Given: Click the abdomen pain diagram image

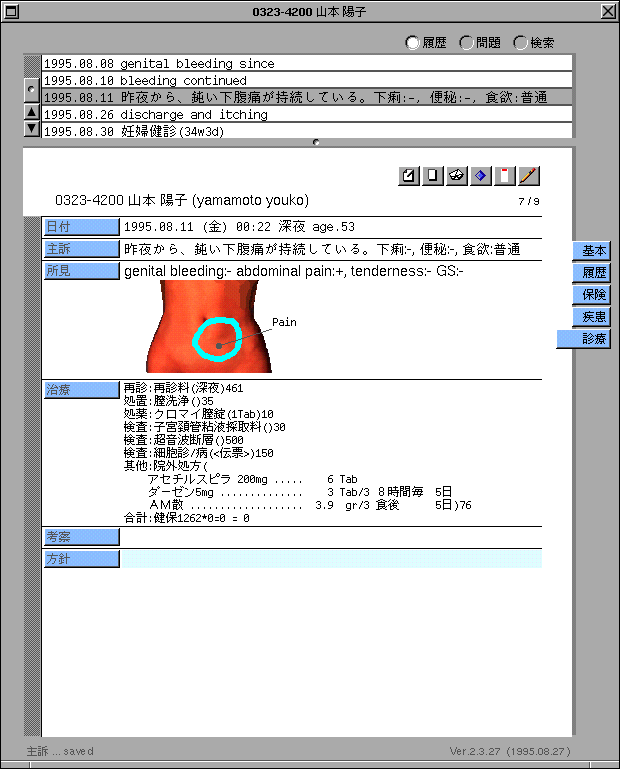Looking at the screenshot, I should pyautogui.click(x=208, y=327).
